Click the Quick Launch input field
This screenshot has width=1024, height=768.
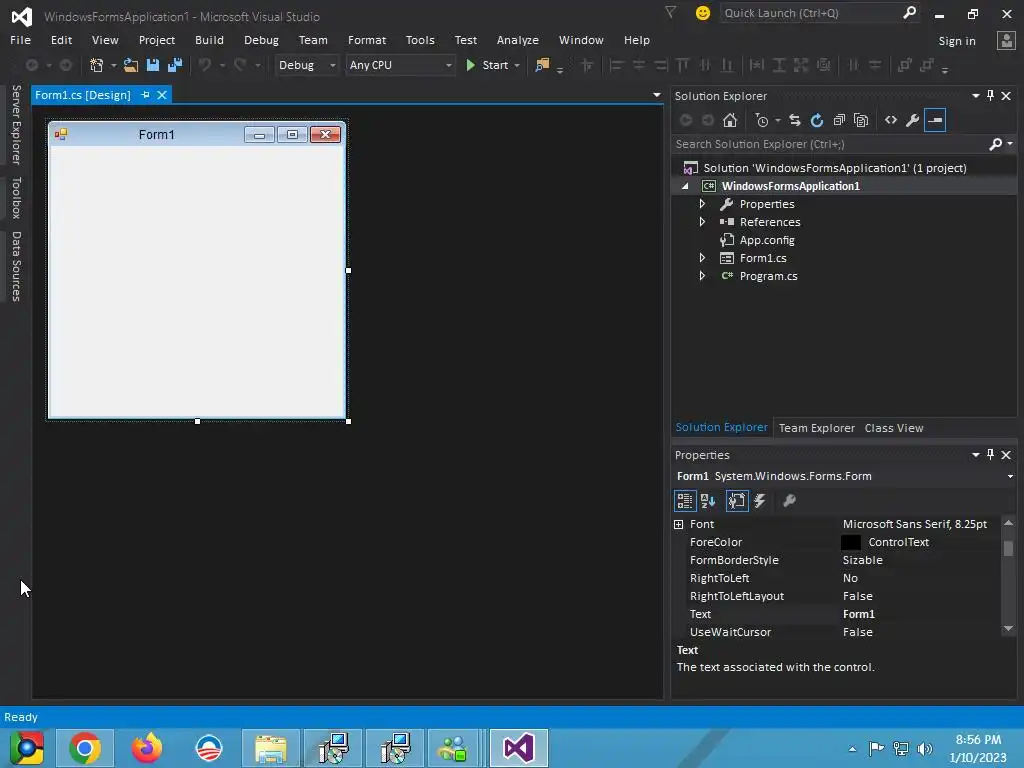click(x=811, y=13)
